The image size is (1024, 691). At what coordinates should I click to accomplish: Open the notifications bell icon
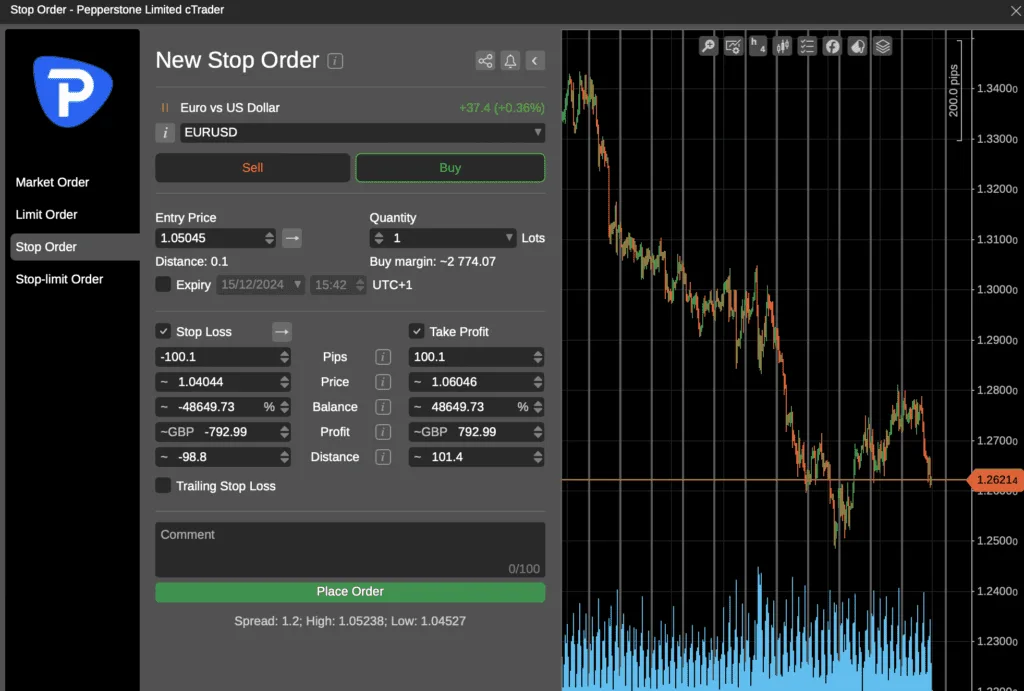click(x=510, y=60)
